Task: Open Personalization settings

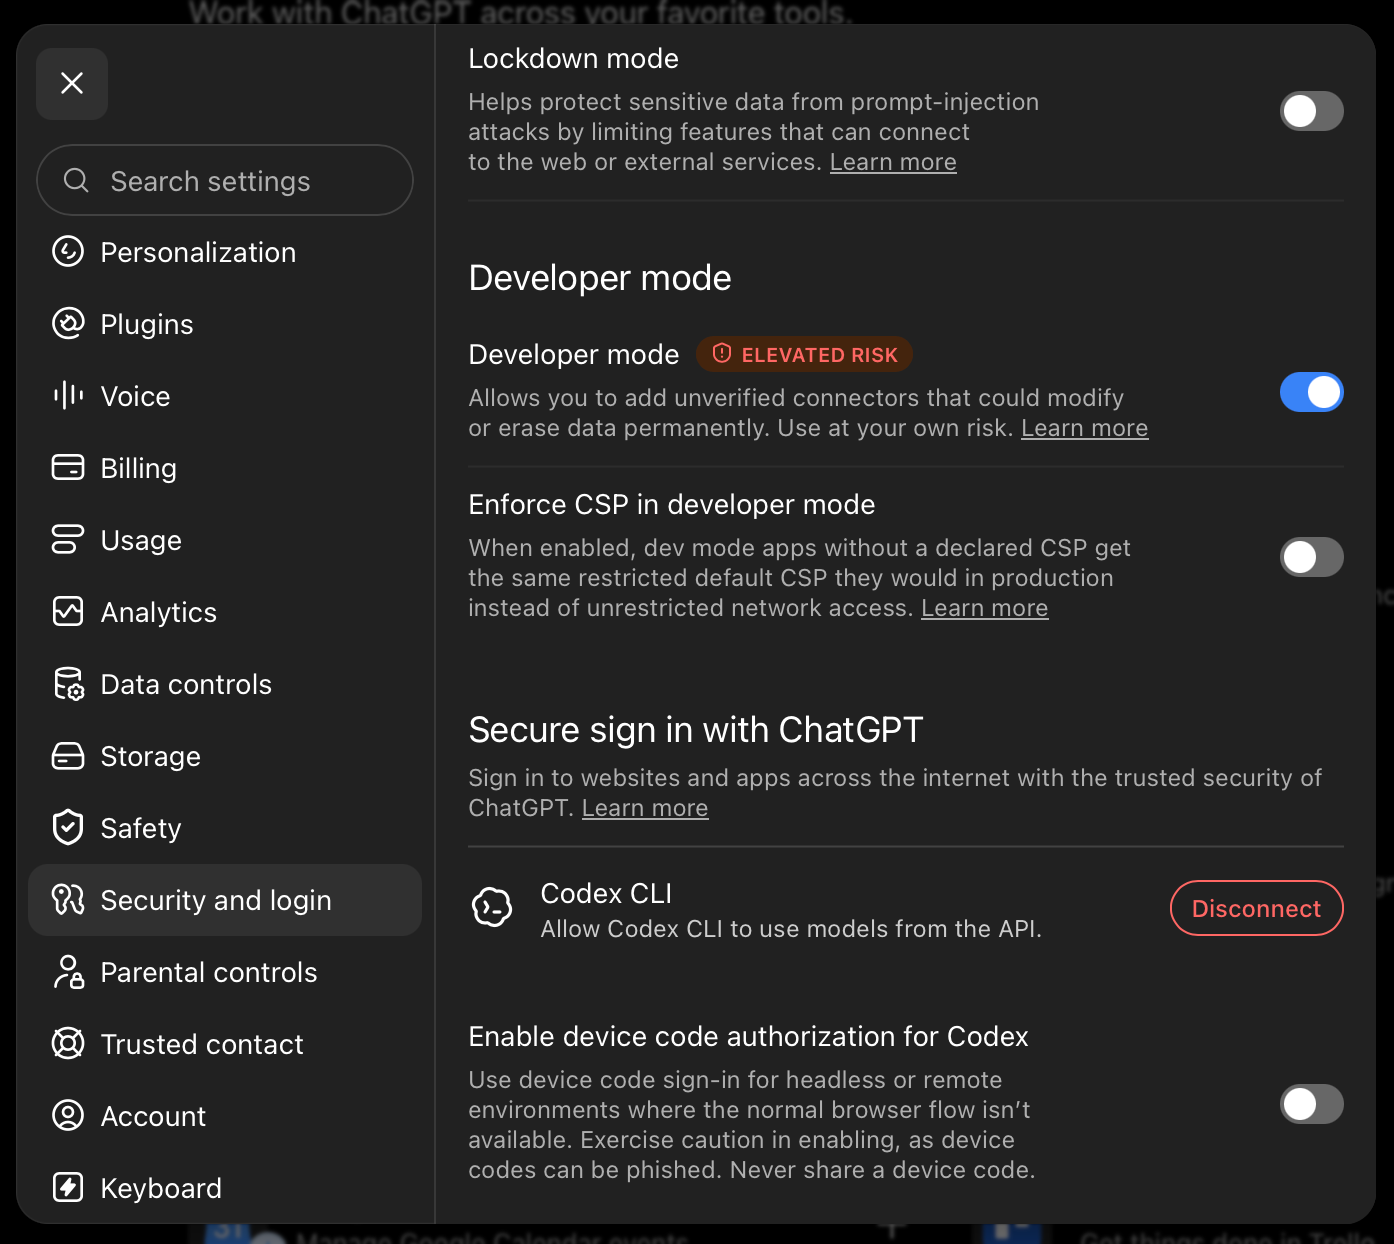Action: (225, 252)
